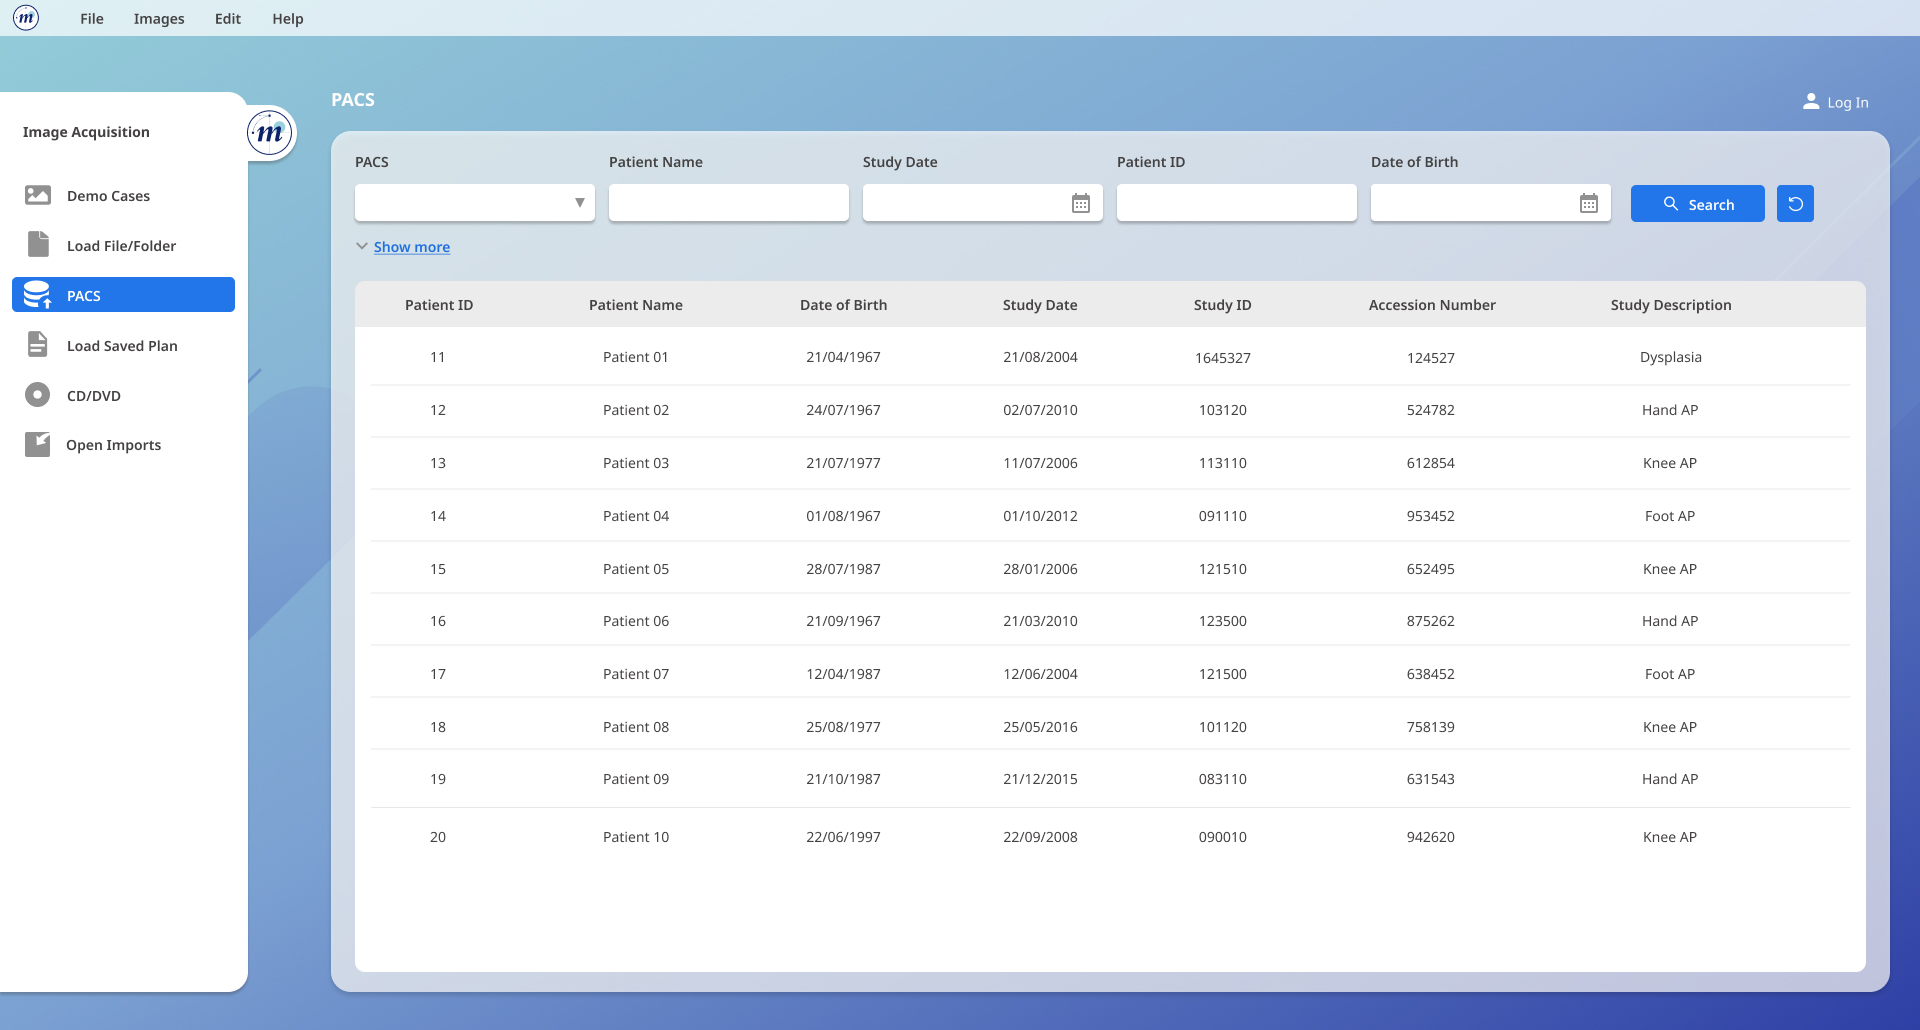Expand the Show more chevron
This screenshot has height=1030, width=1920.
(x=361, y=246)
